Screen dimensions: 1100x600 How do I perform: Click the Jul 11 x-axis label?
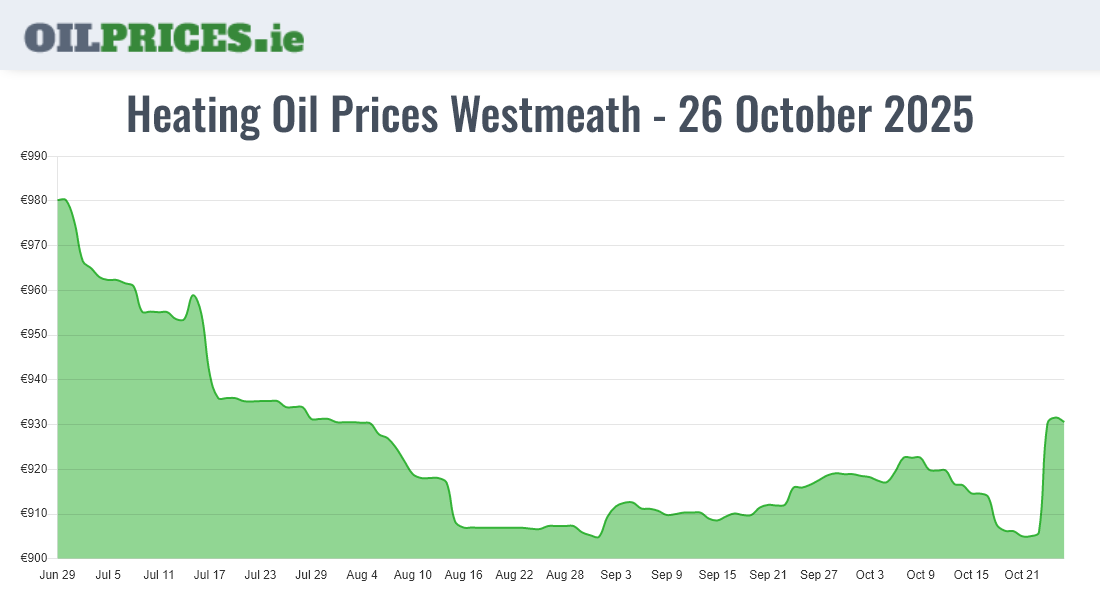pyautogui.click(x=159, y=575)
